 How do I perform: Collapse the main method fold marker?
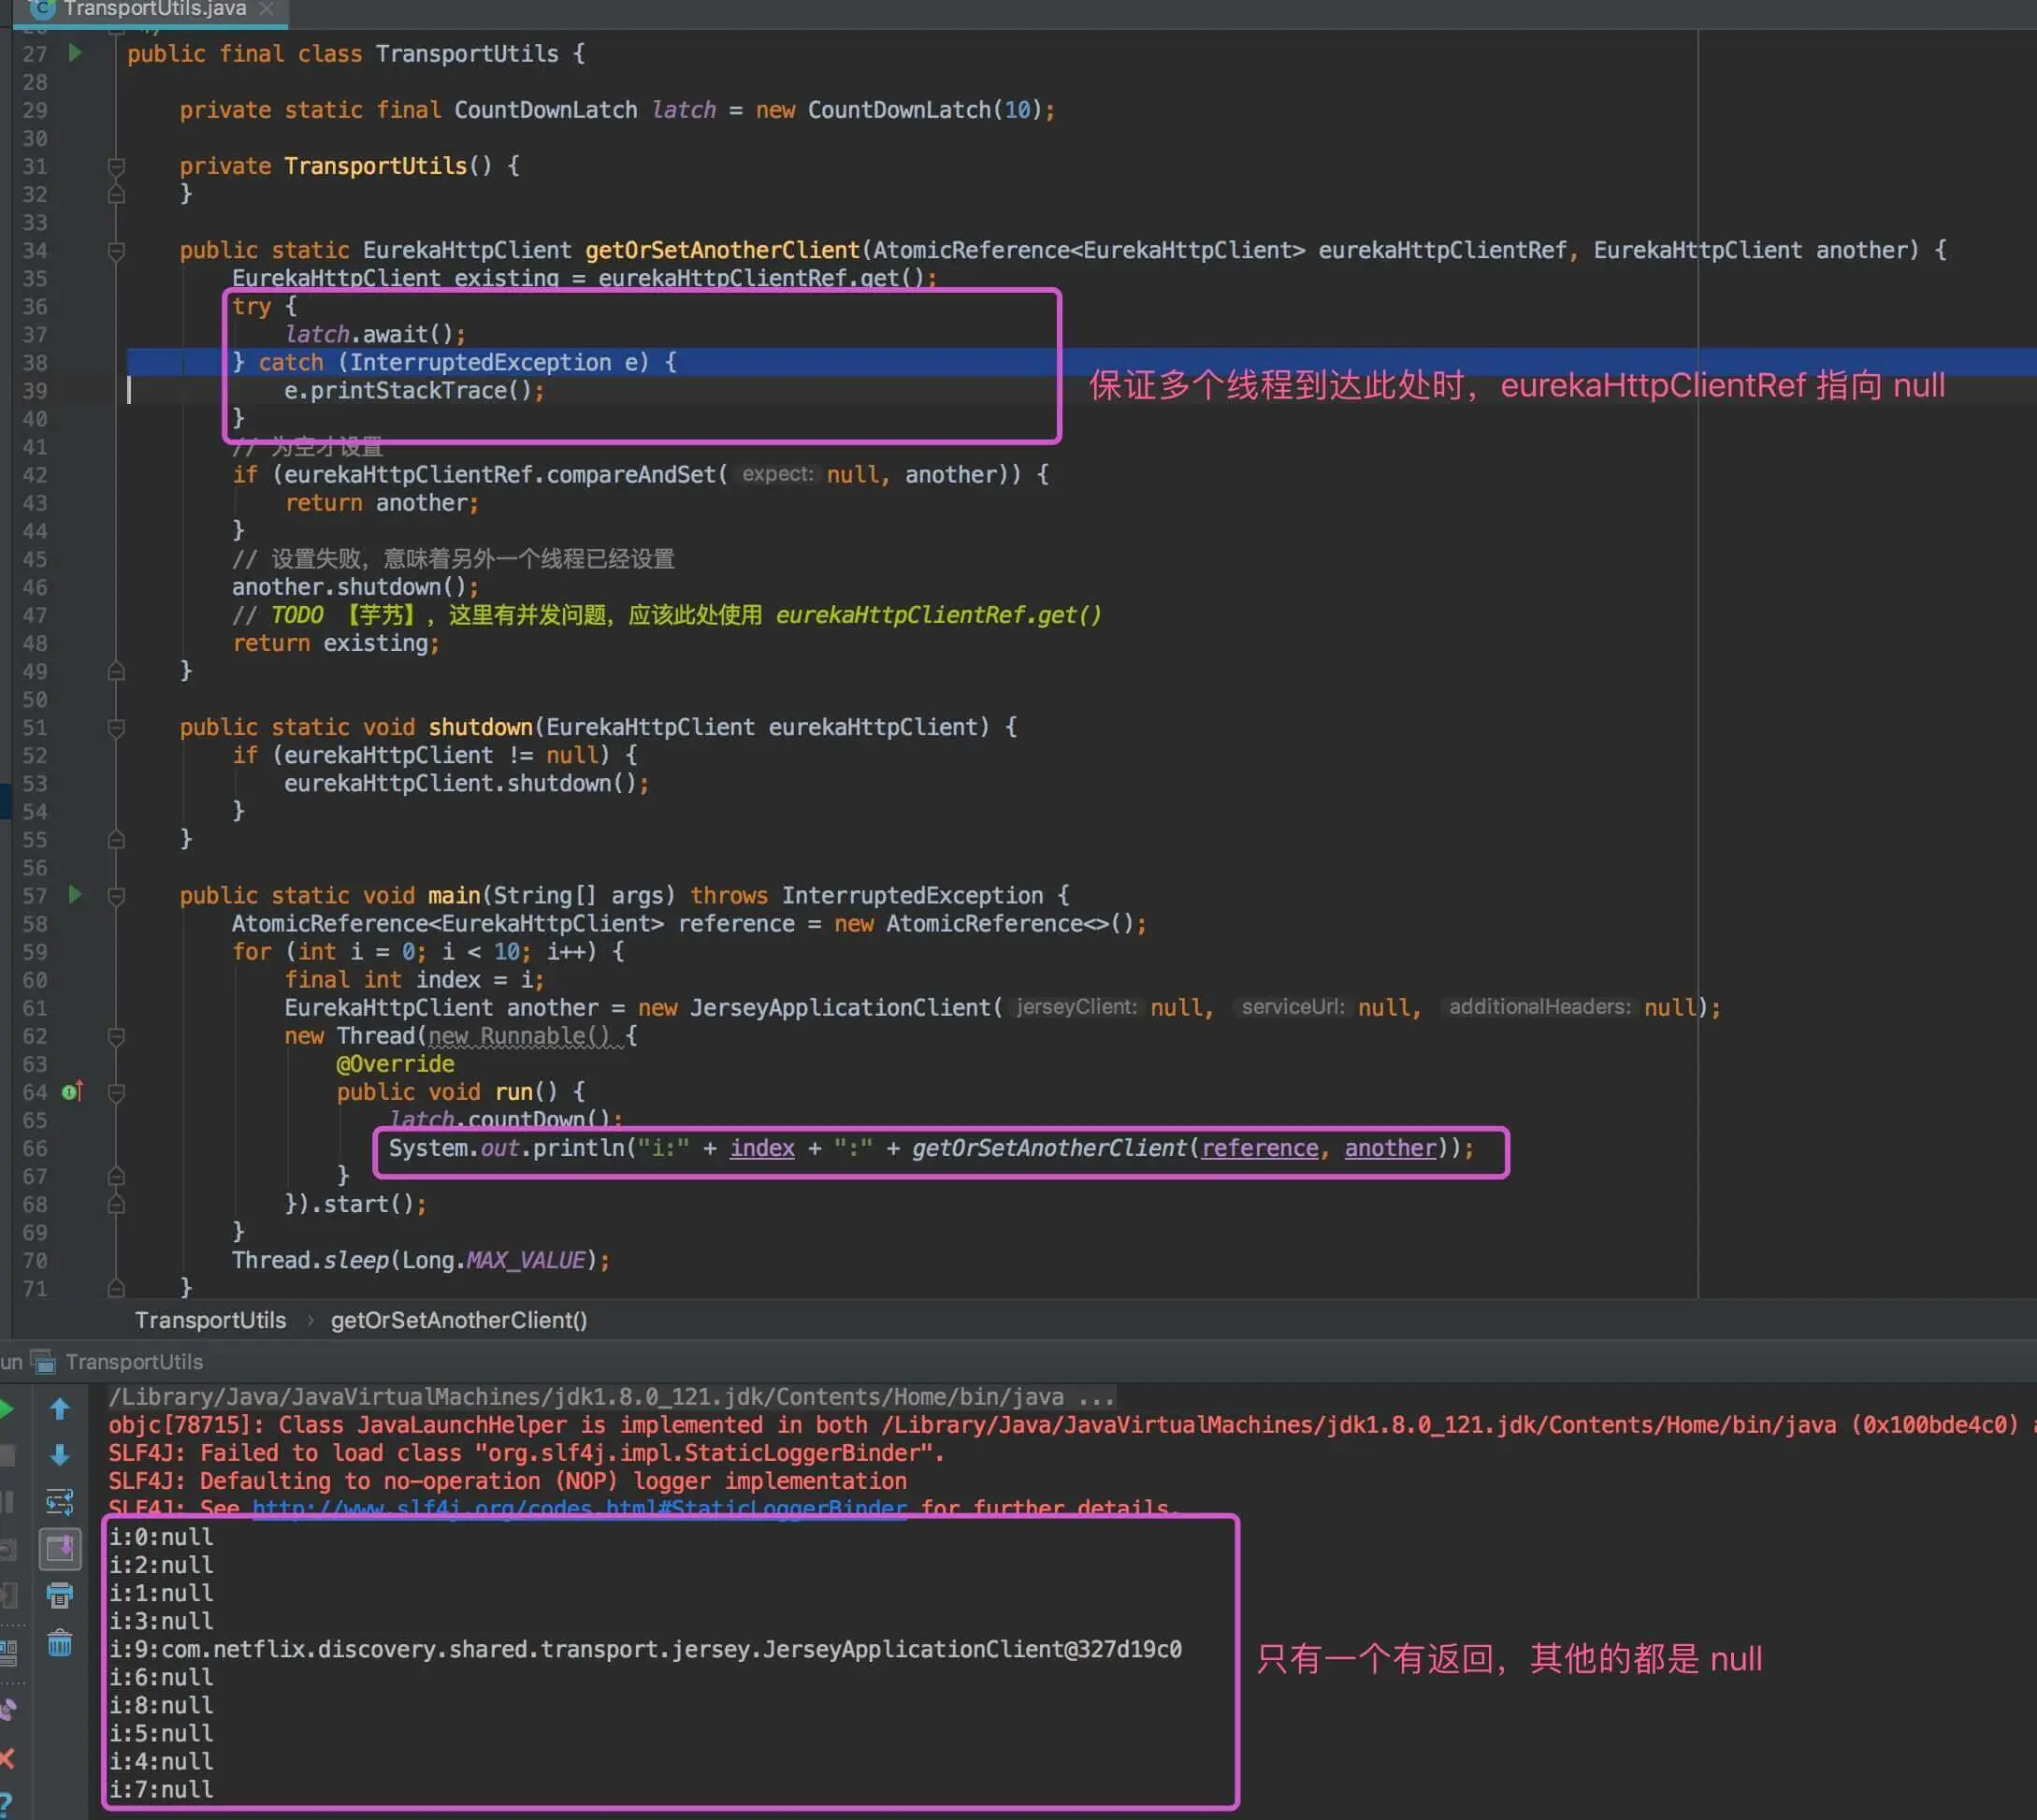coord(116,896)
